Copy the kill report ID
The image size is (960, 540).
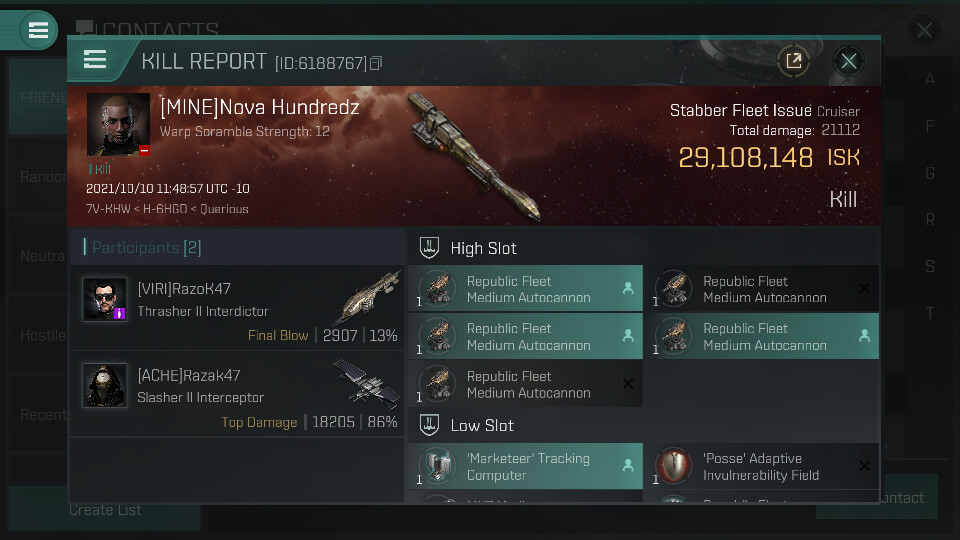(x=376, y=63)
